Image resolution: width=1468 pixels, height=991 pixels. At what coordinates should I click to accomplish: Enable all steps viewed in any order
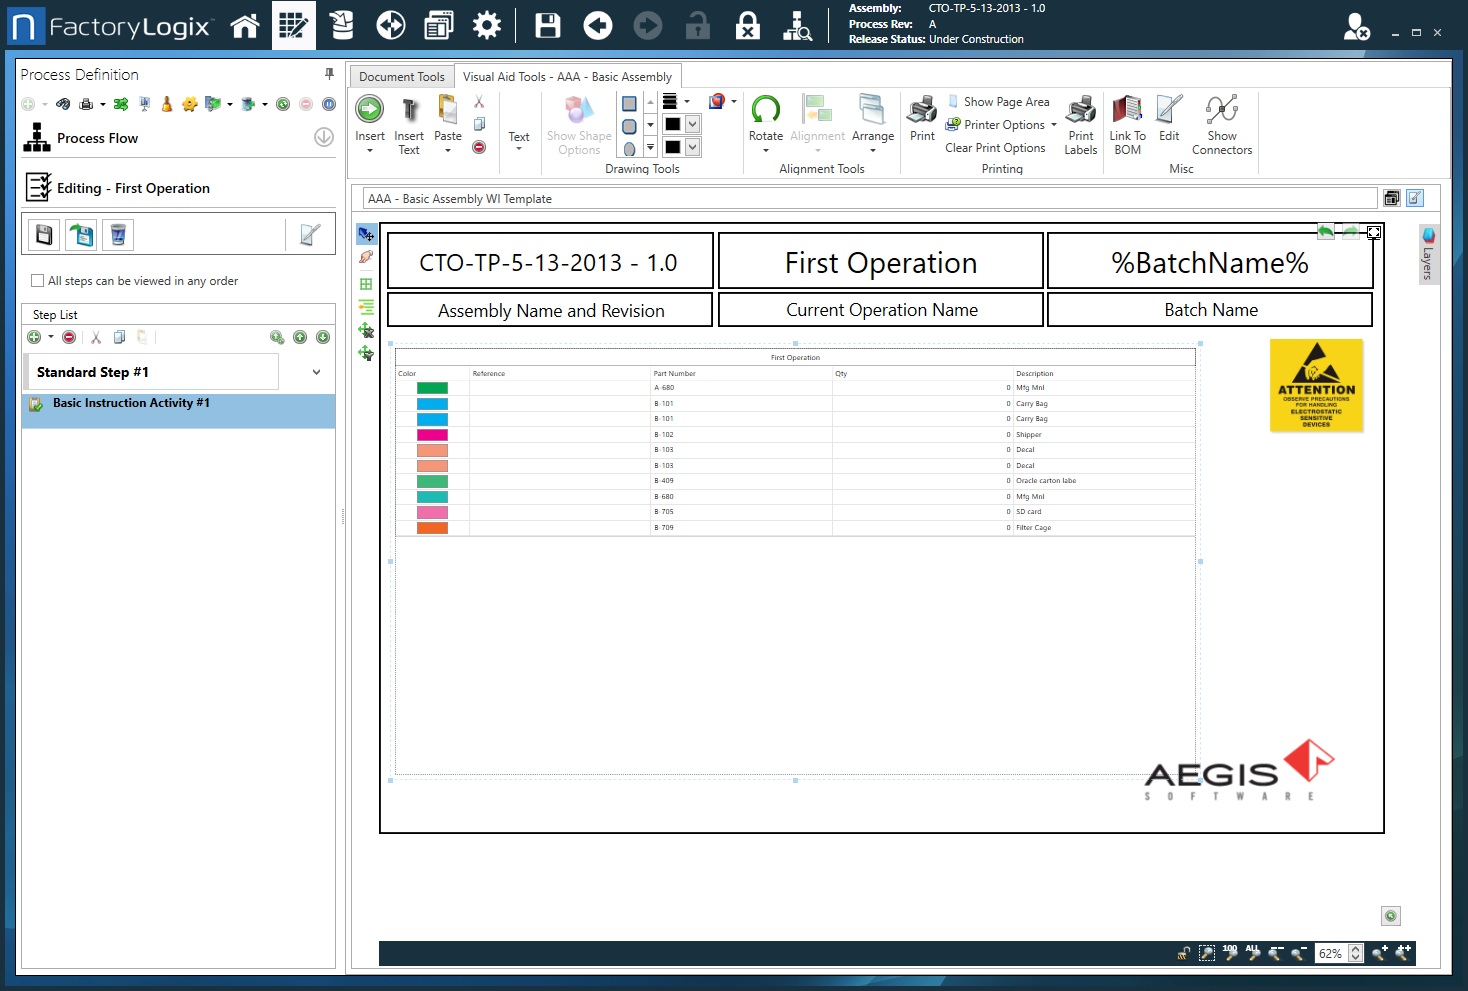[x=38, y=281]
